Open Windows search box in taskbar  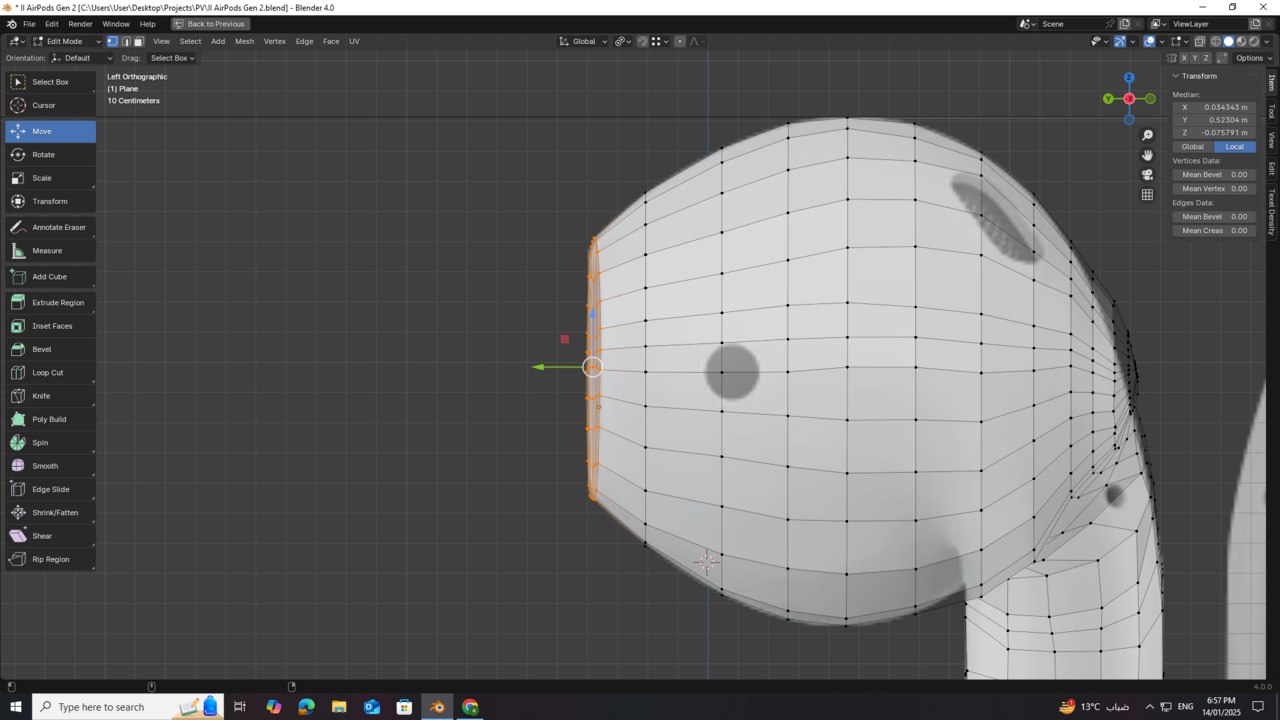(130, 707)
